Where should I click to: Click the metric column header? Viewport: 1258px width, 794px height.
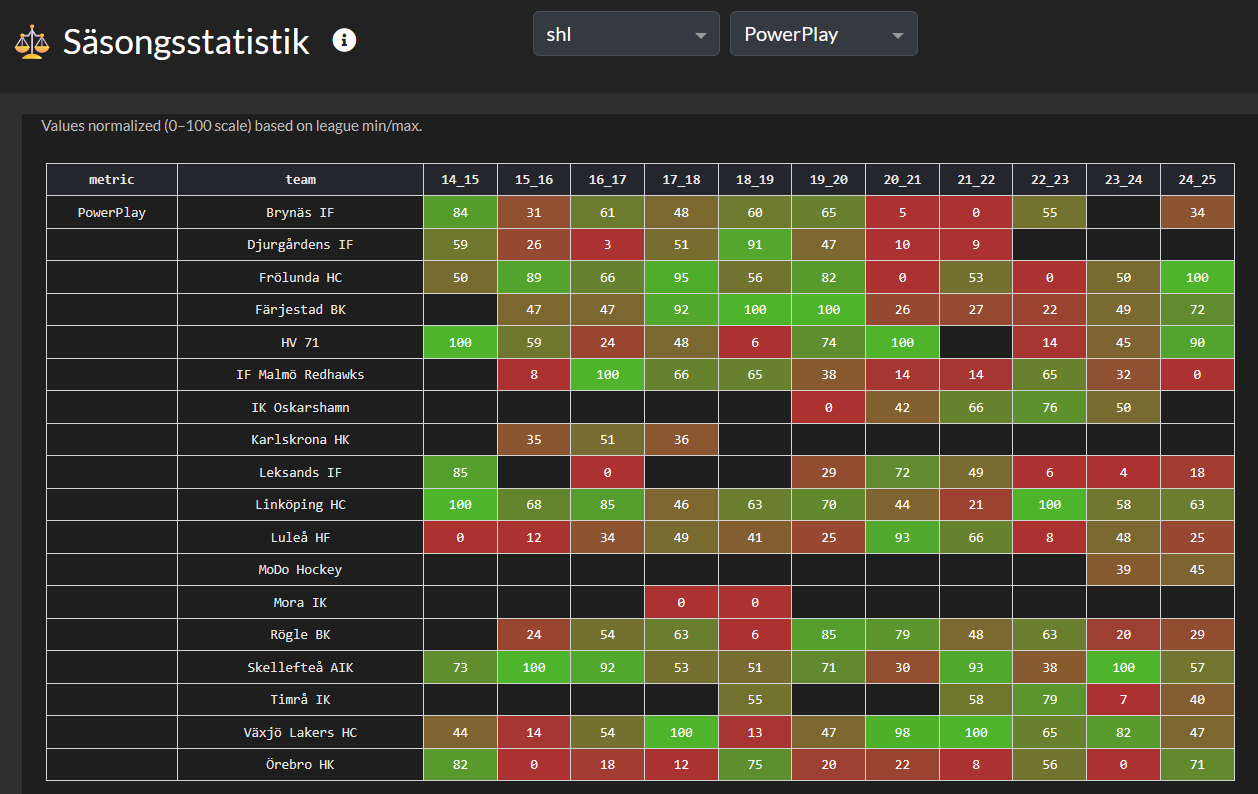point(112,180)
